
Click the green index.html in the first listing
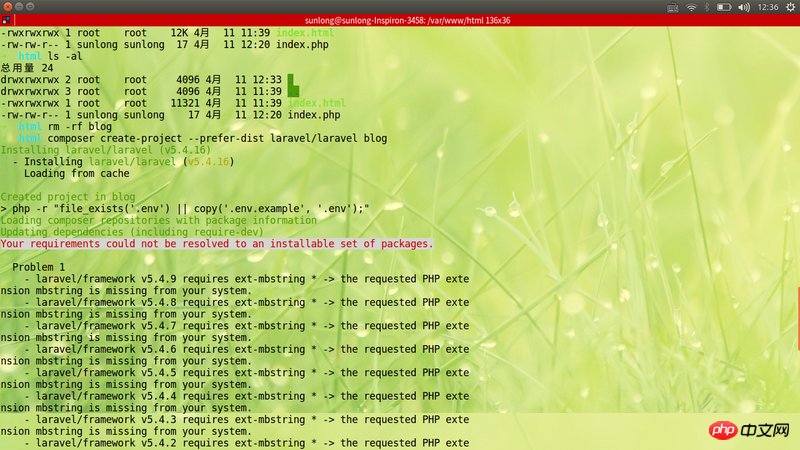(305, 33)
